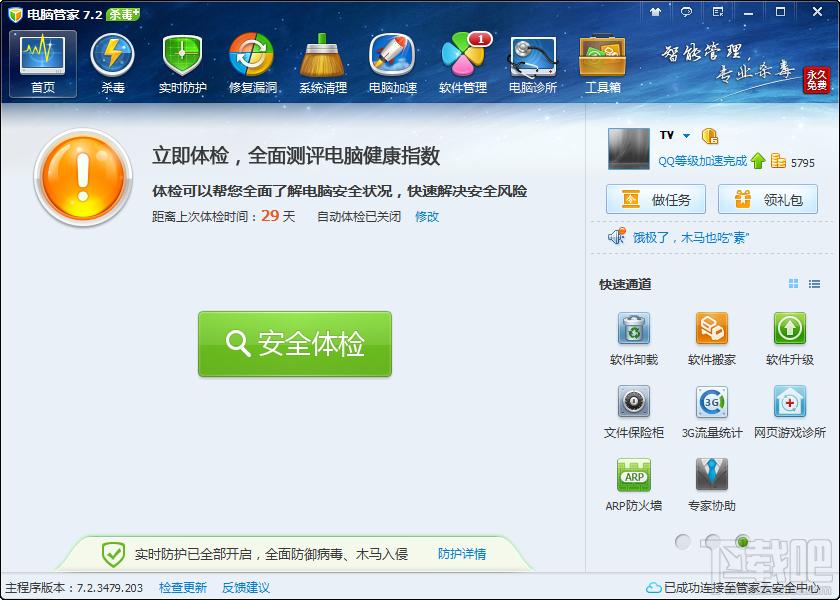Open 软件管理 with notification badge
840x600 pixels.
pos(463,64)
